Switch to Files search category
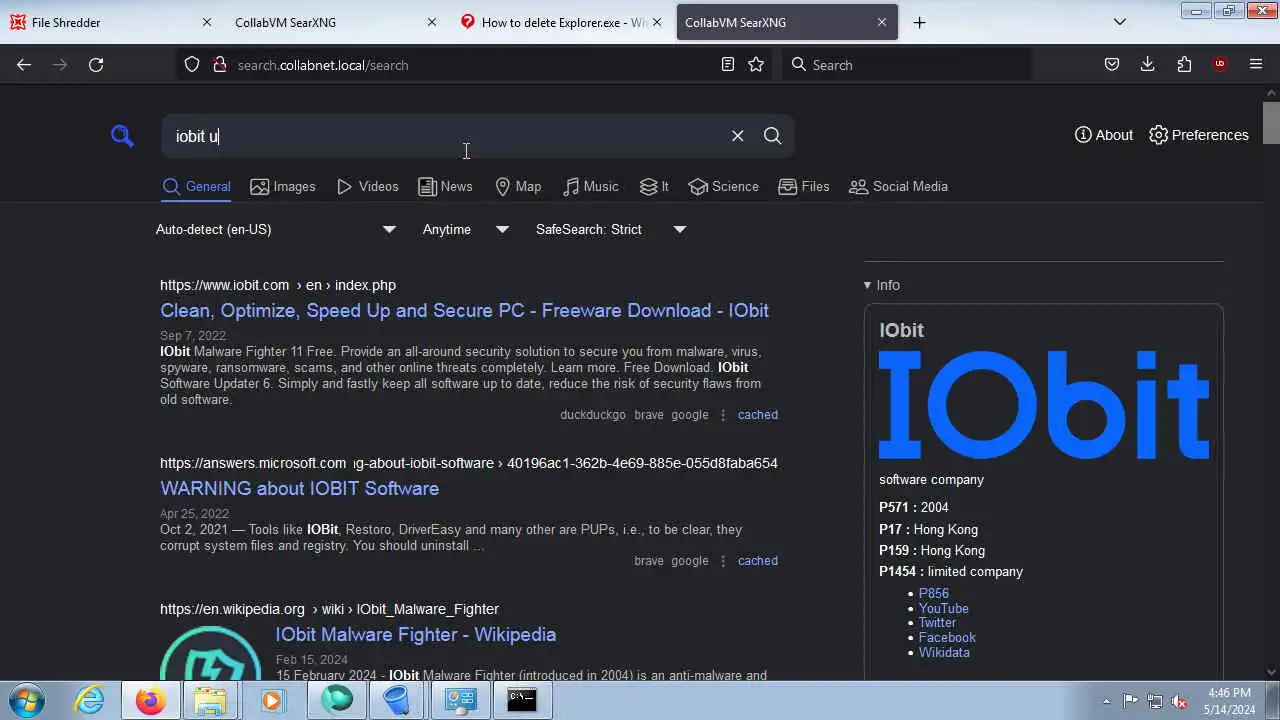 [x=803, y=186]
